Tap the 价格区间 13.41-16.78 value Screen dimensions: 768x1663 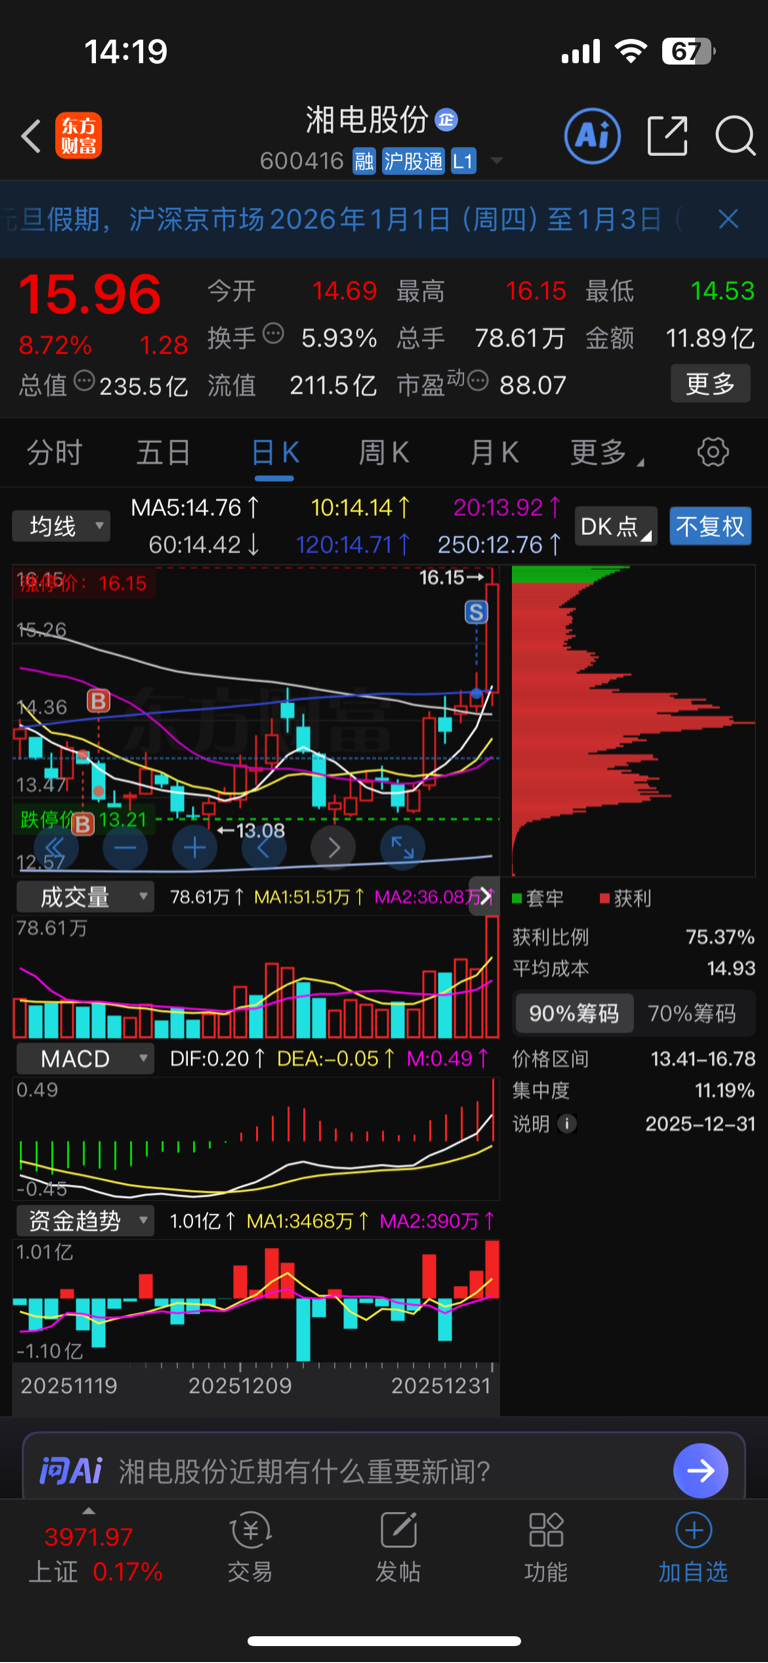703,1058
